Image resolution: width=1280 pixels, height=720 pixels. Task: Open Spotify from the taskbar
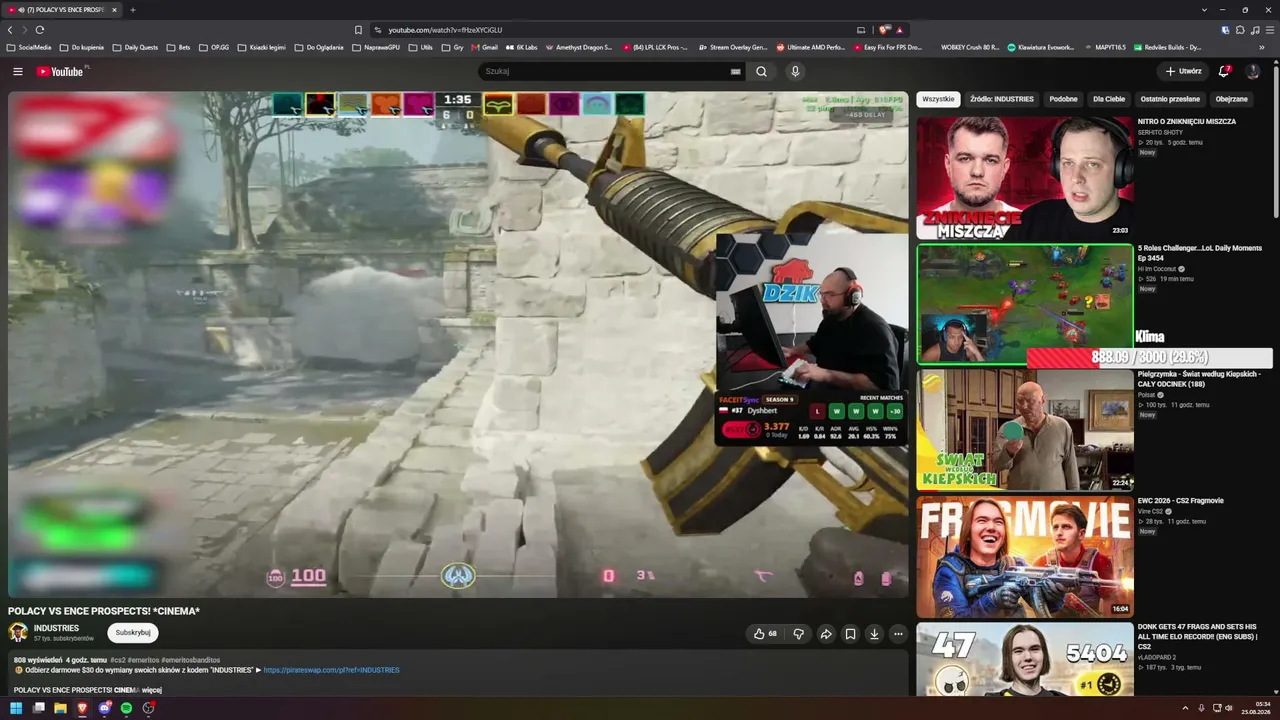[126, 708]
